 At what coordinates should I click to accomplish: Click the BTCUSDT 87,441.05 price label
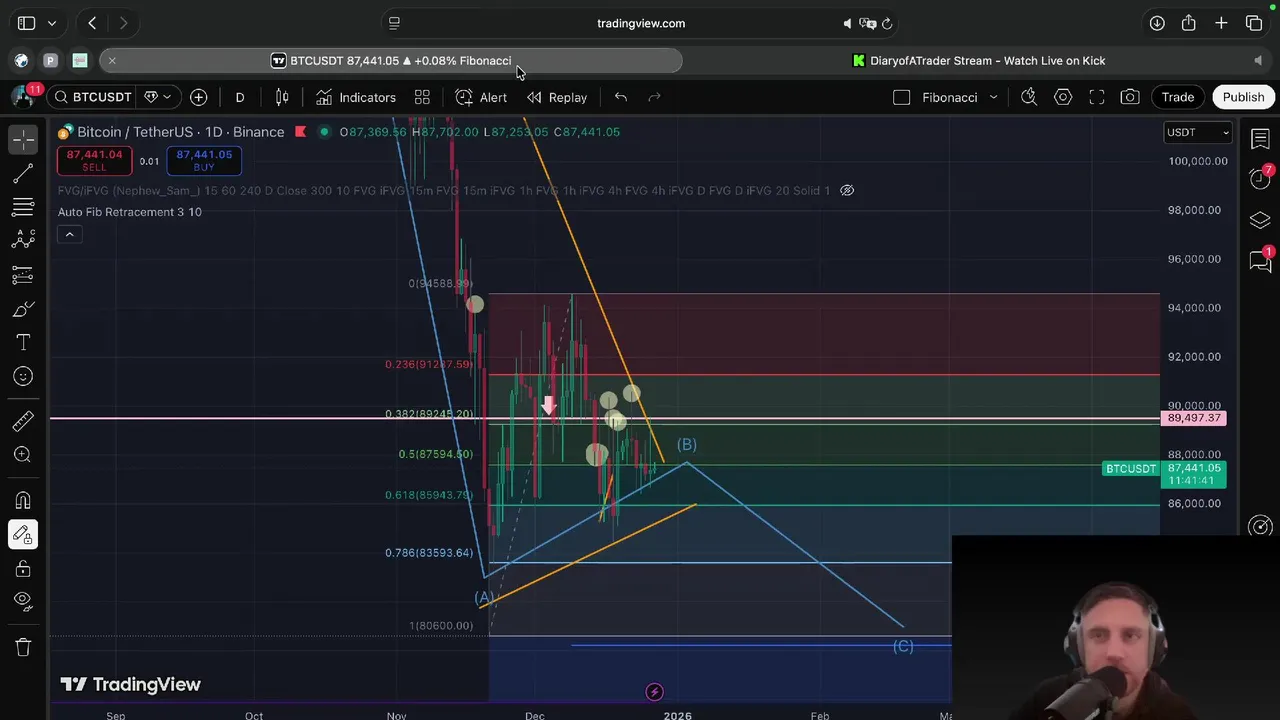point(1164,474)
